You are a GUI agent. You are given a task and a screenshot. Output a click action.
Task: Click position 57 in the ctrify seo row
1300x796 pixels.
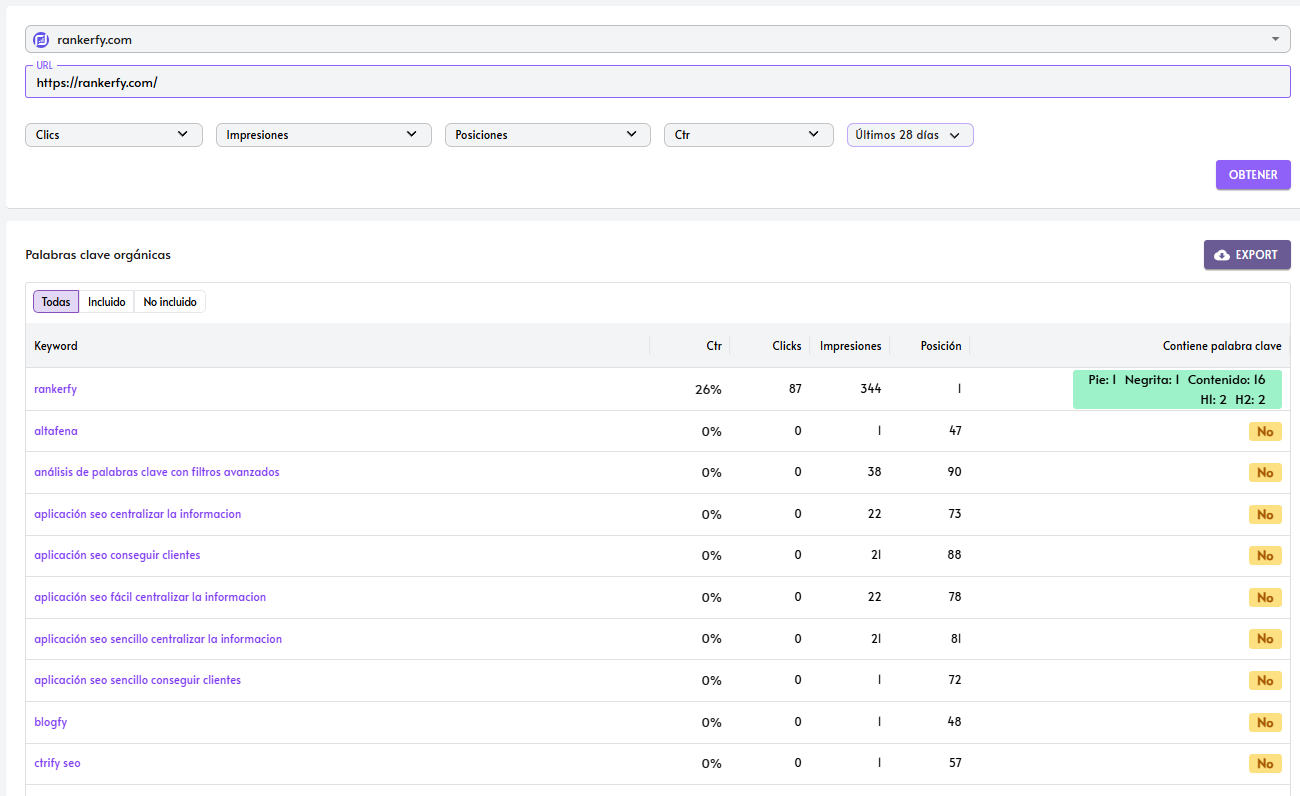coord(955,763)
